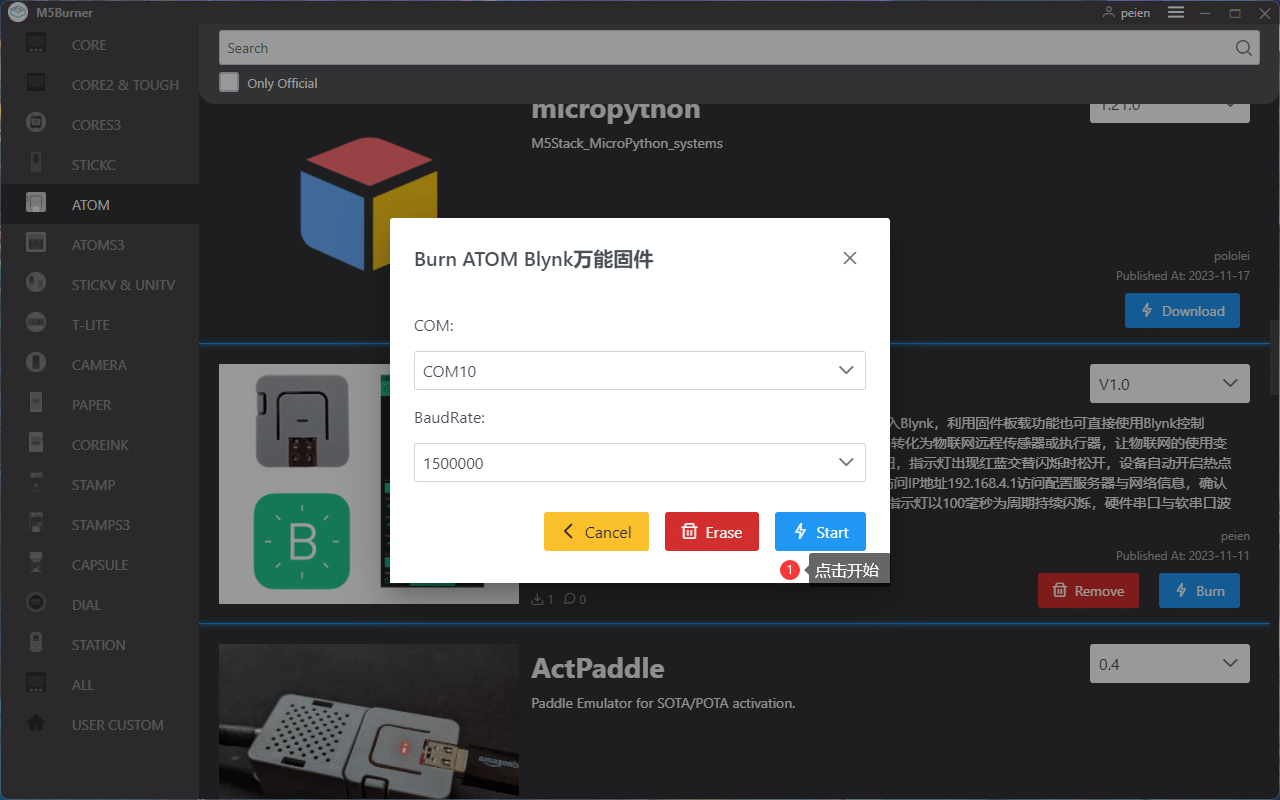Click 'Paddle Emulator for SOTA/POTA activation.' text
The height and width of the screenshot is (800, 1280).
(663, 703)
